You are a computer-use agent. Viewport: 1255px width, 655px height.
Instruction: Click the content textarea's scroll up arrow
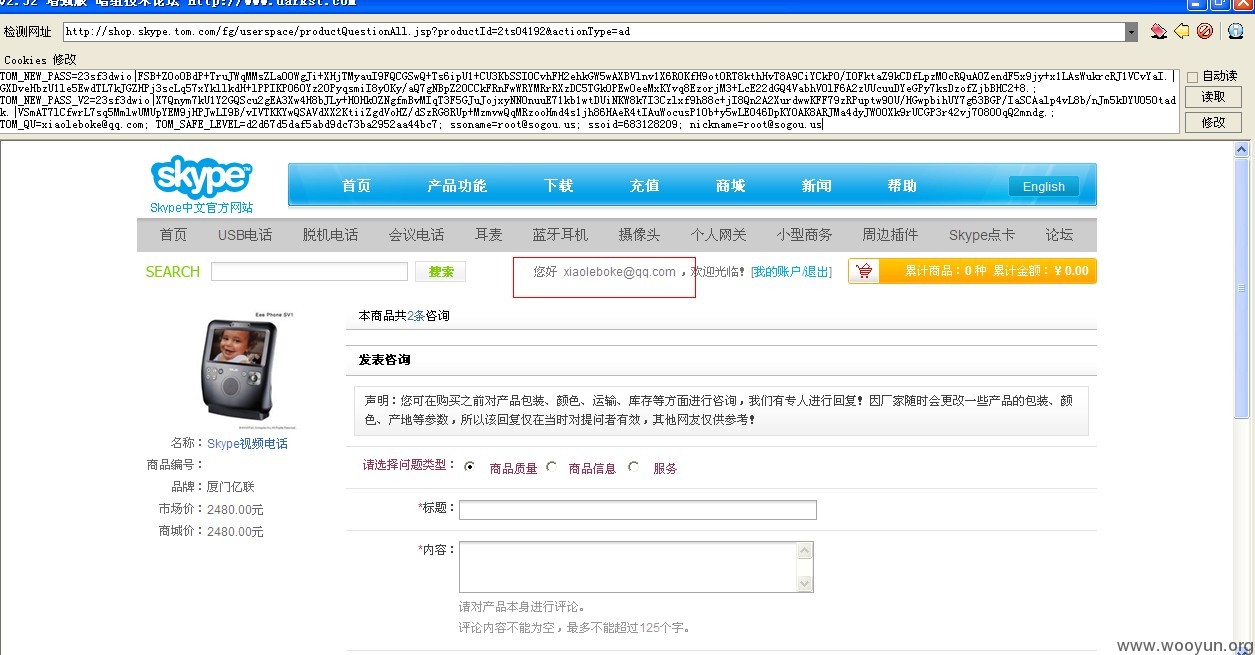coord(806,550)
